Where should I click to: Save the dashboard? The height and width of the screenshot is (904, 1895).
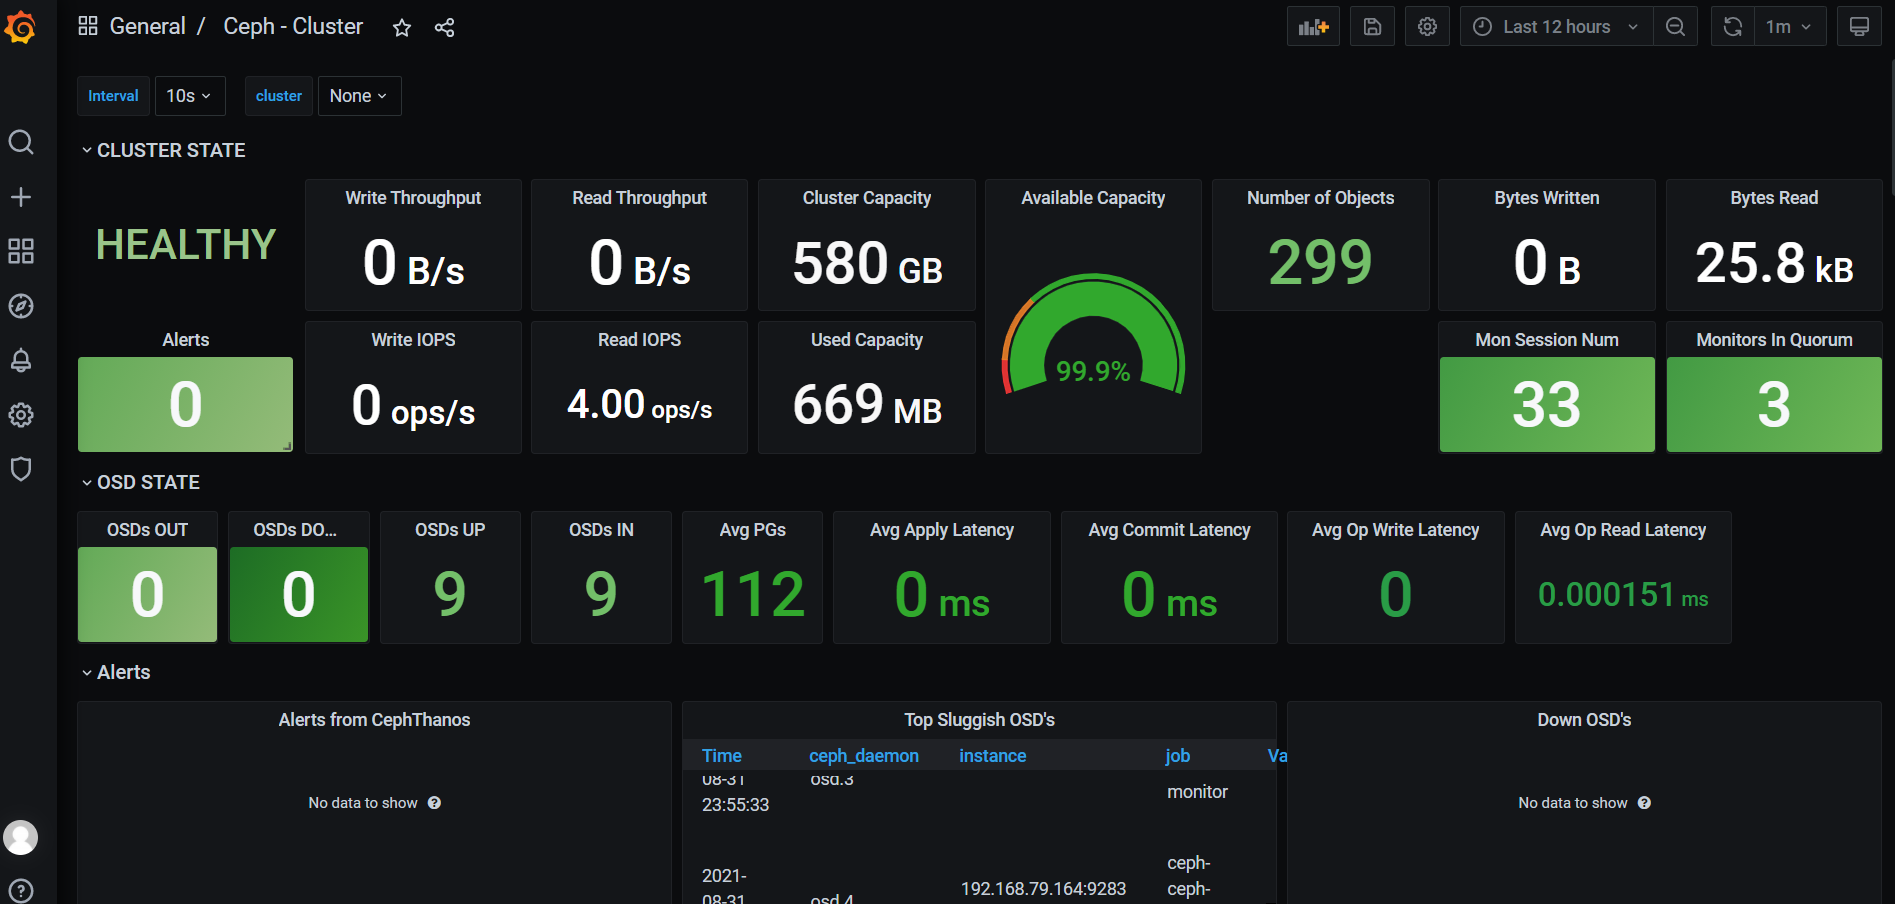point(1372,27)
